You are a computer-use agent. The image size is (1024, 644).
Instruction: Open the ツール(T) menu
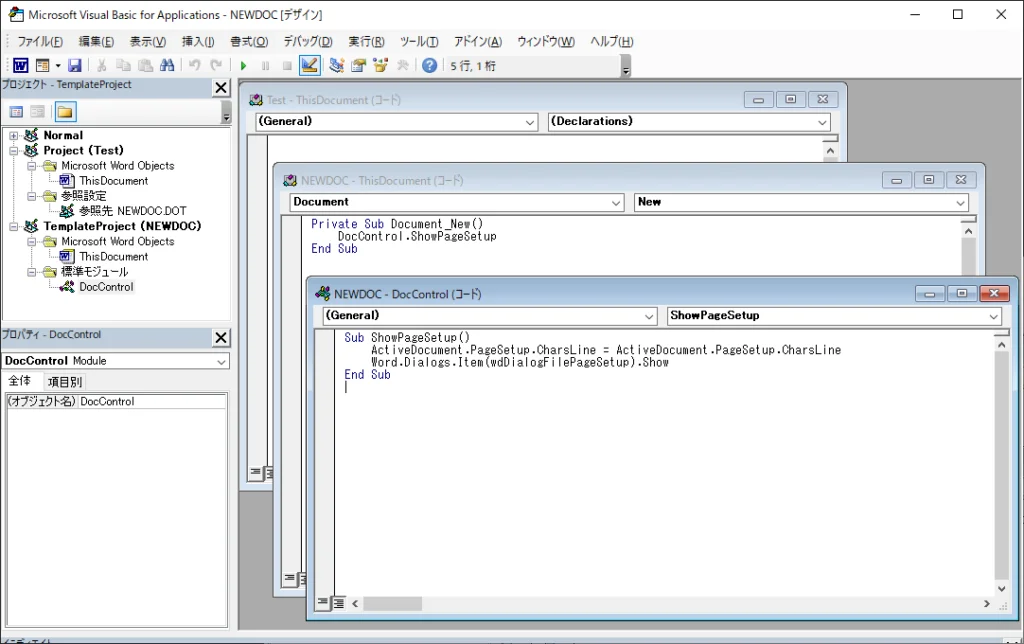pos(419,42)
